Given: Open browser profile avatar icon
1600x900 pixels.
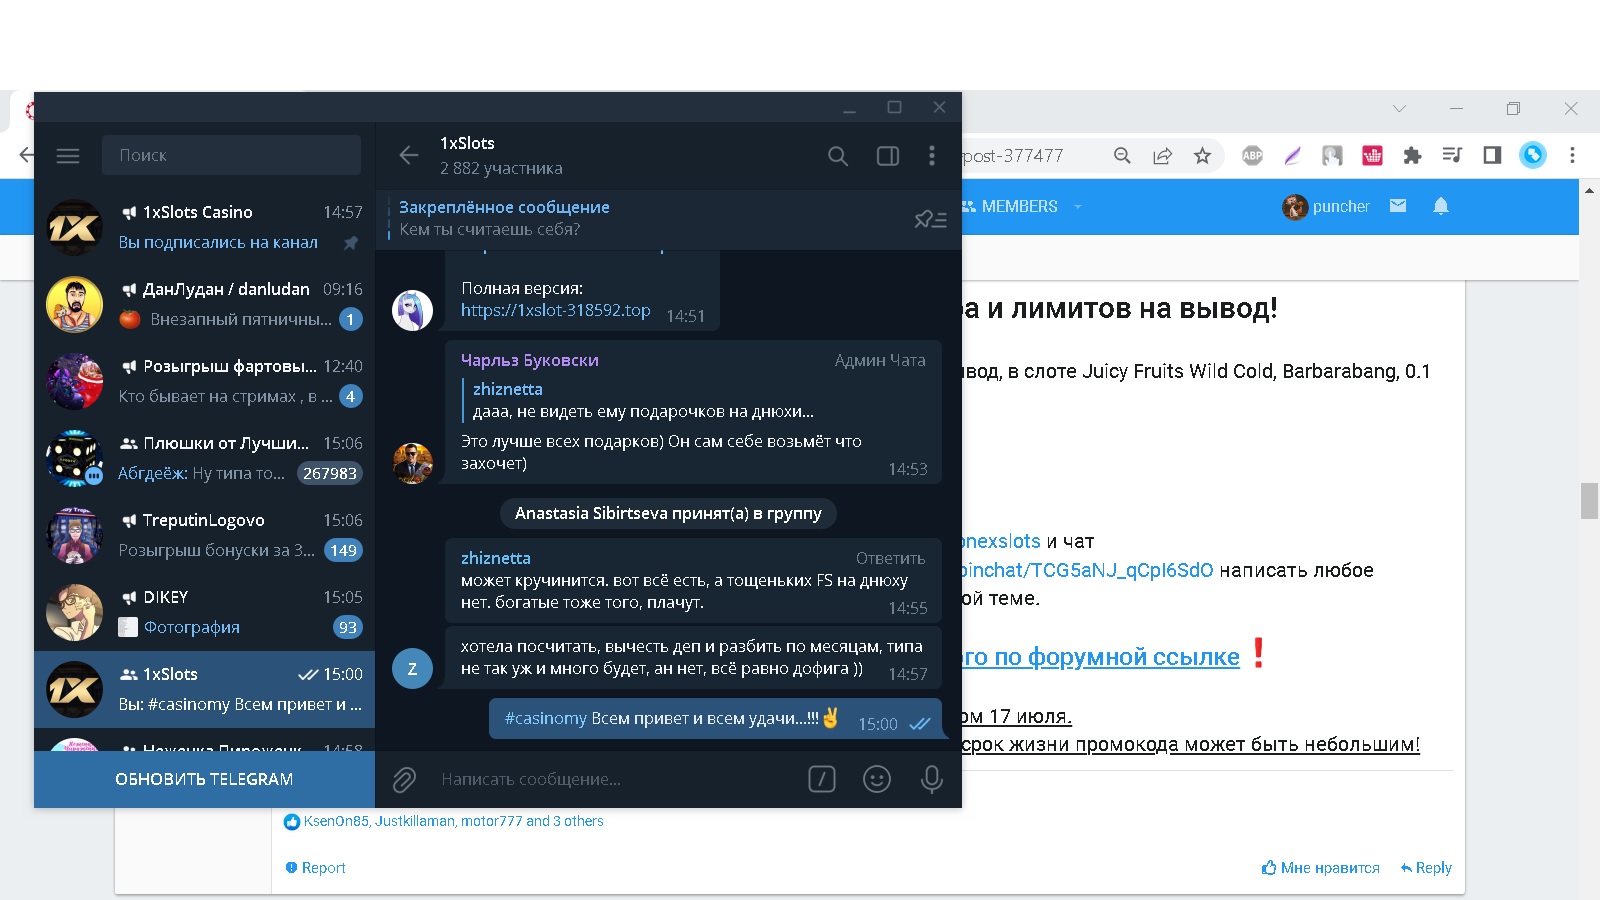Looking at the screenshot, I should click(x=1532, y=155).
